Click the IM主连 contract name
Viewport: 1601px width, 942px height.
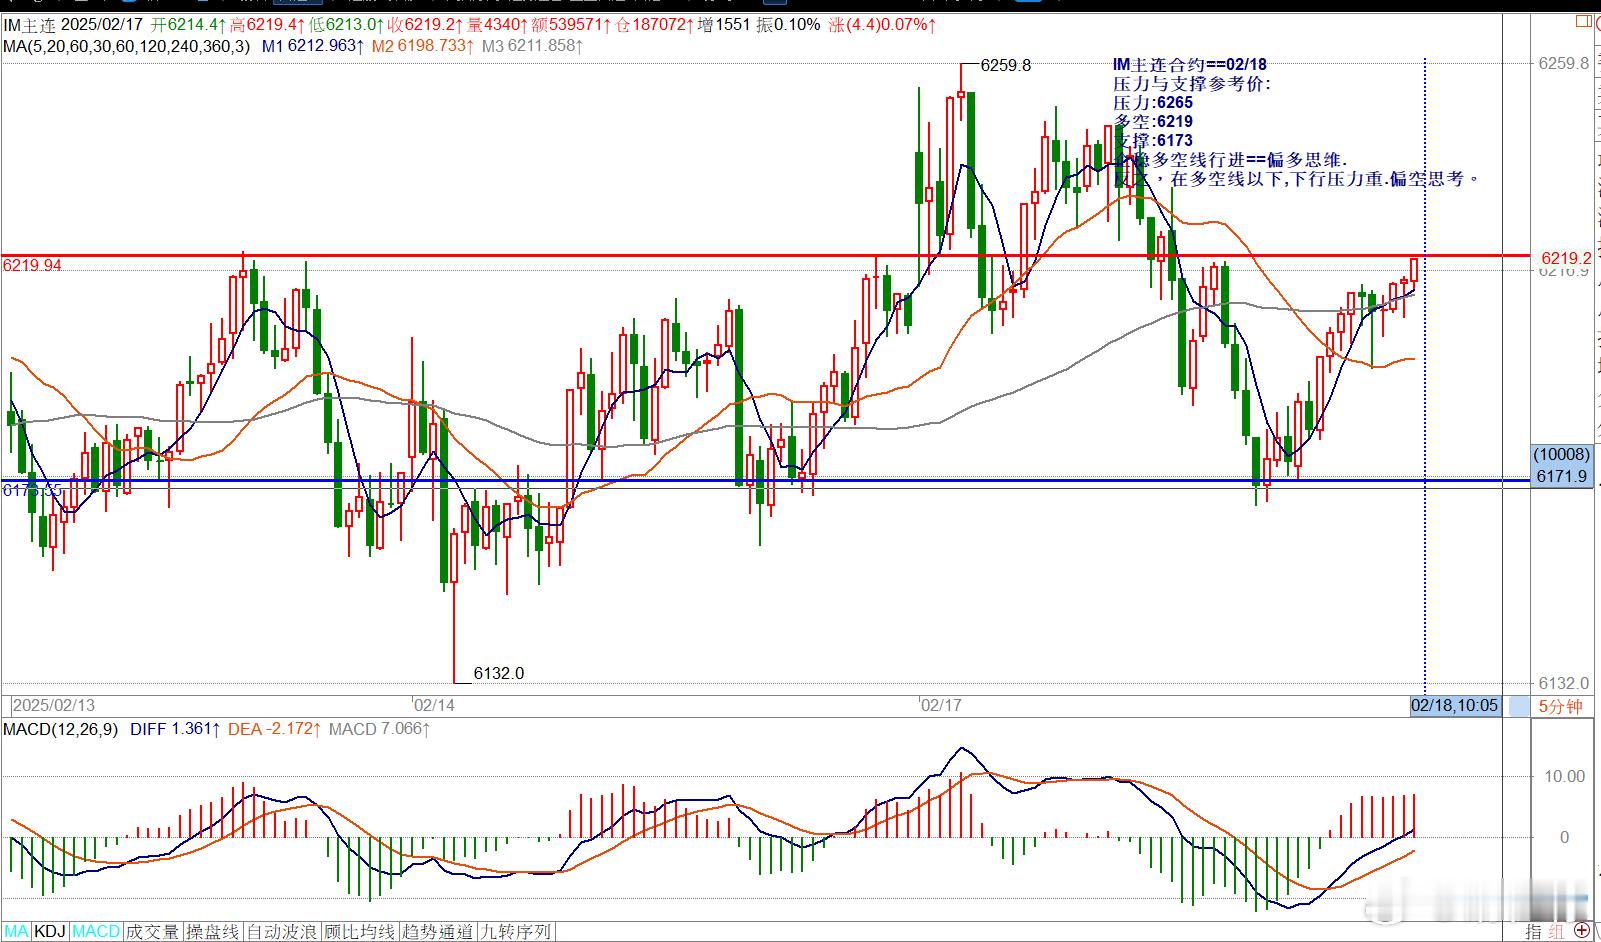30,25
